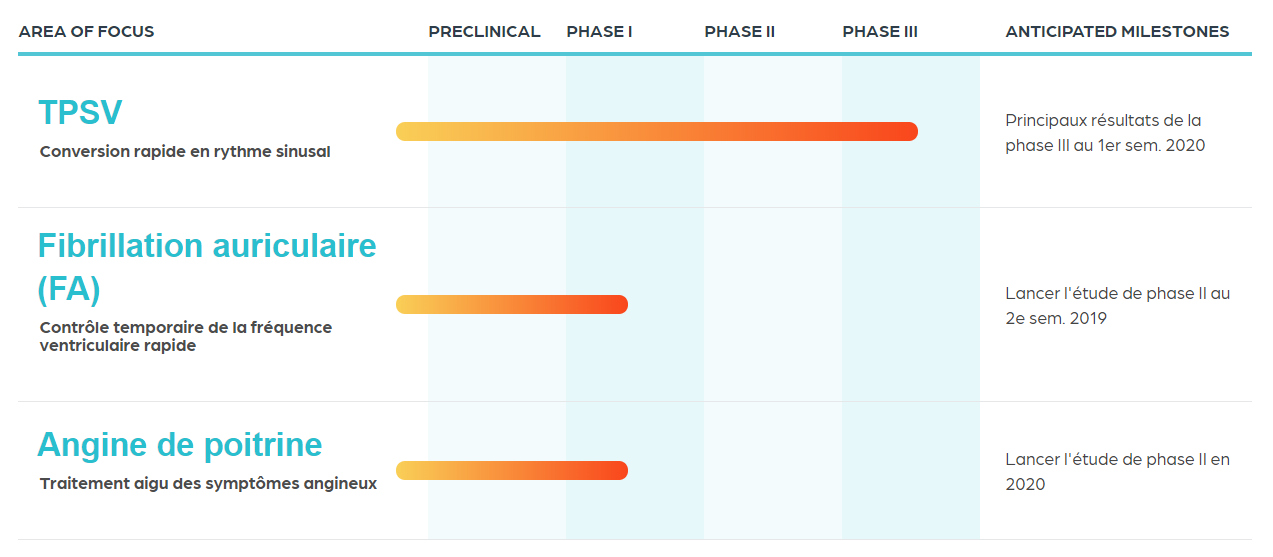
Task: Click the TPSV phase III results milestone
Action: pyautogui.click(x=1105, y=133)
